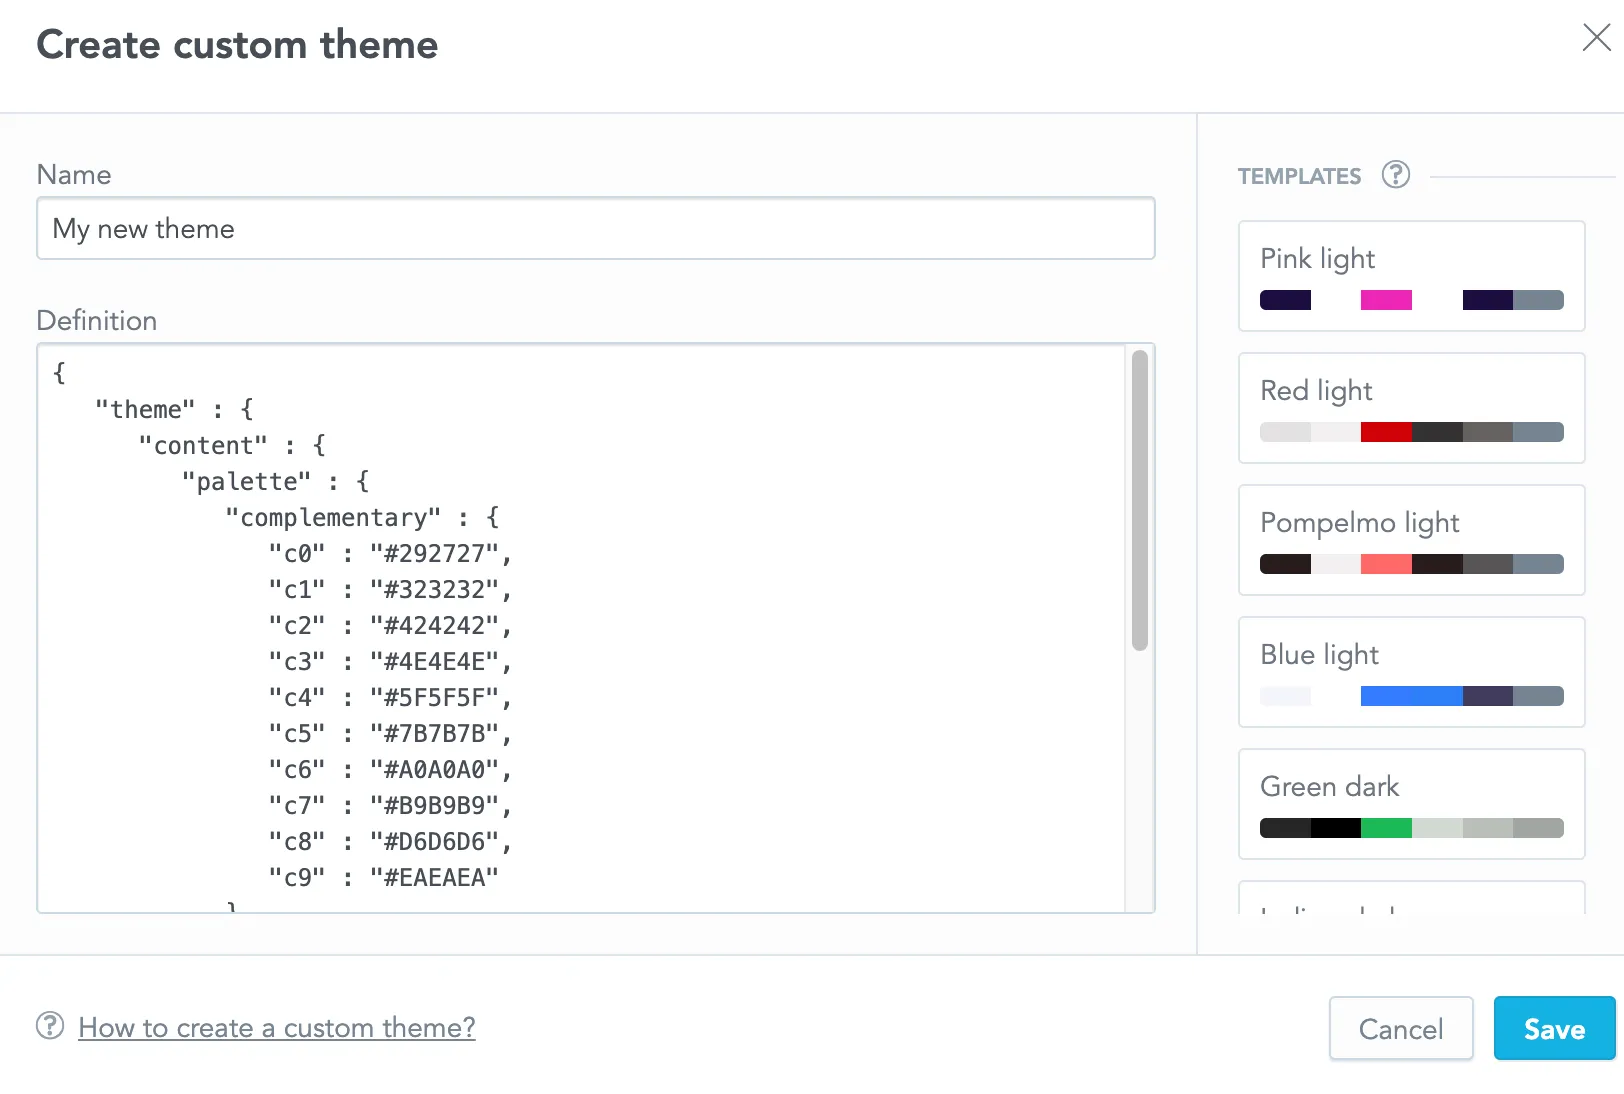
Task: Click the Name field containing My new theme
Action: 595,228
